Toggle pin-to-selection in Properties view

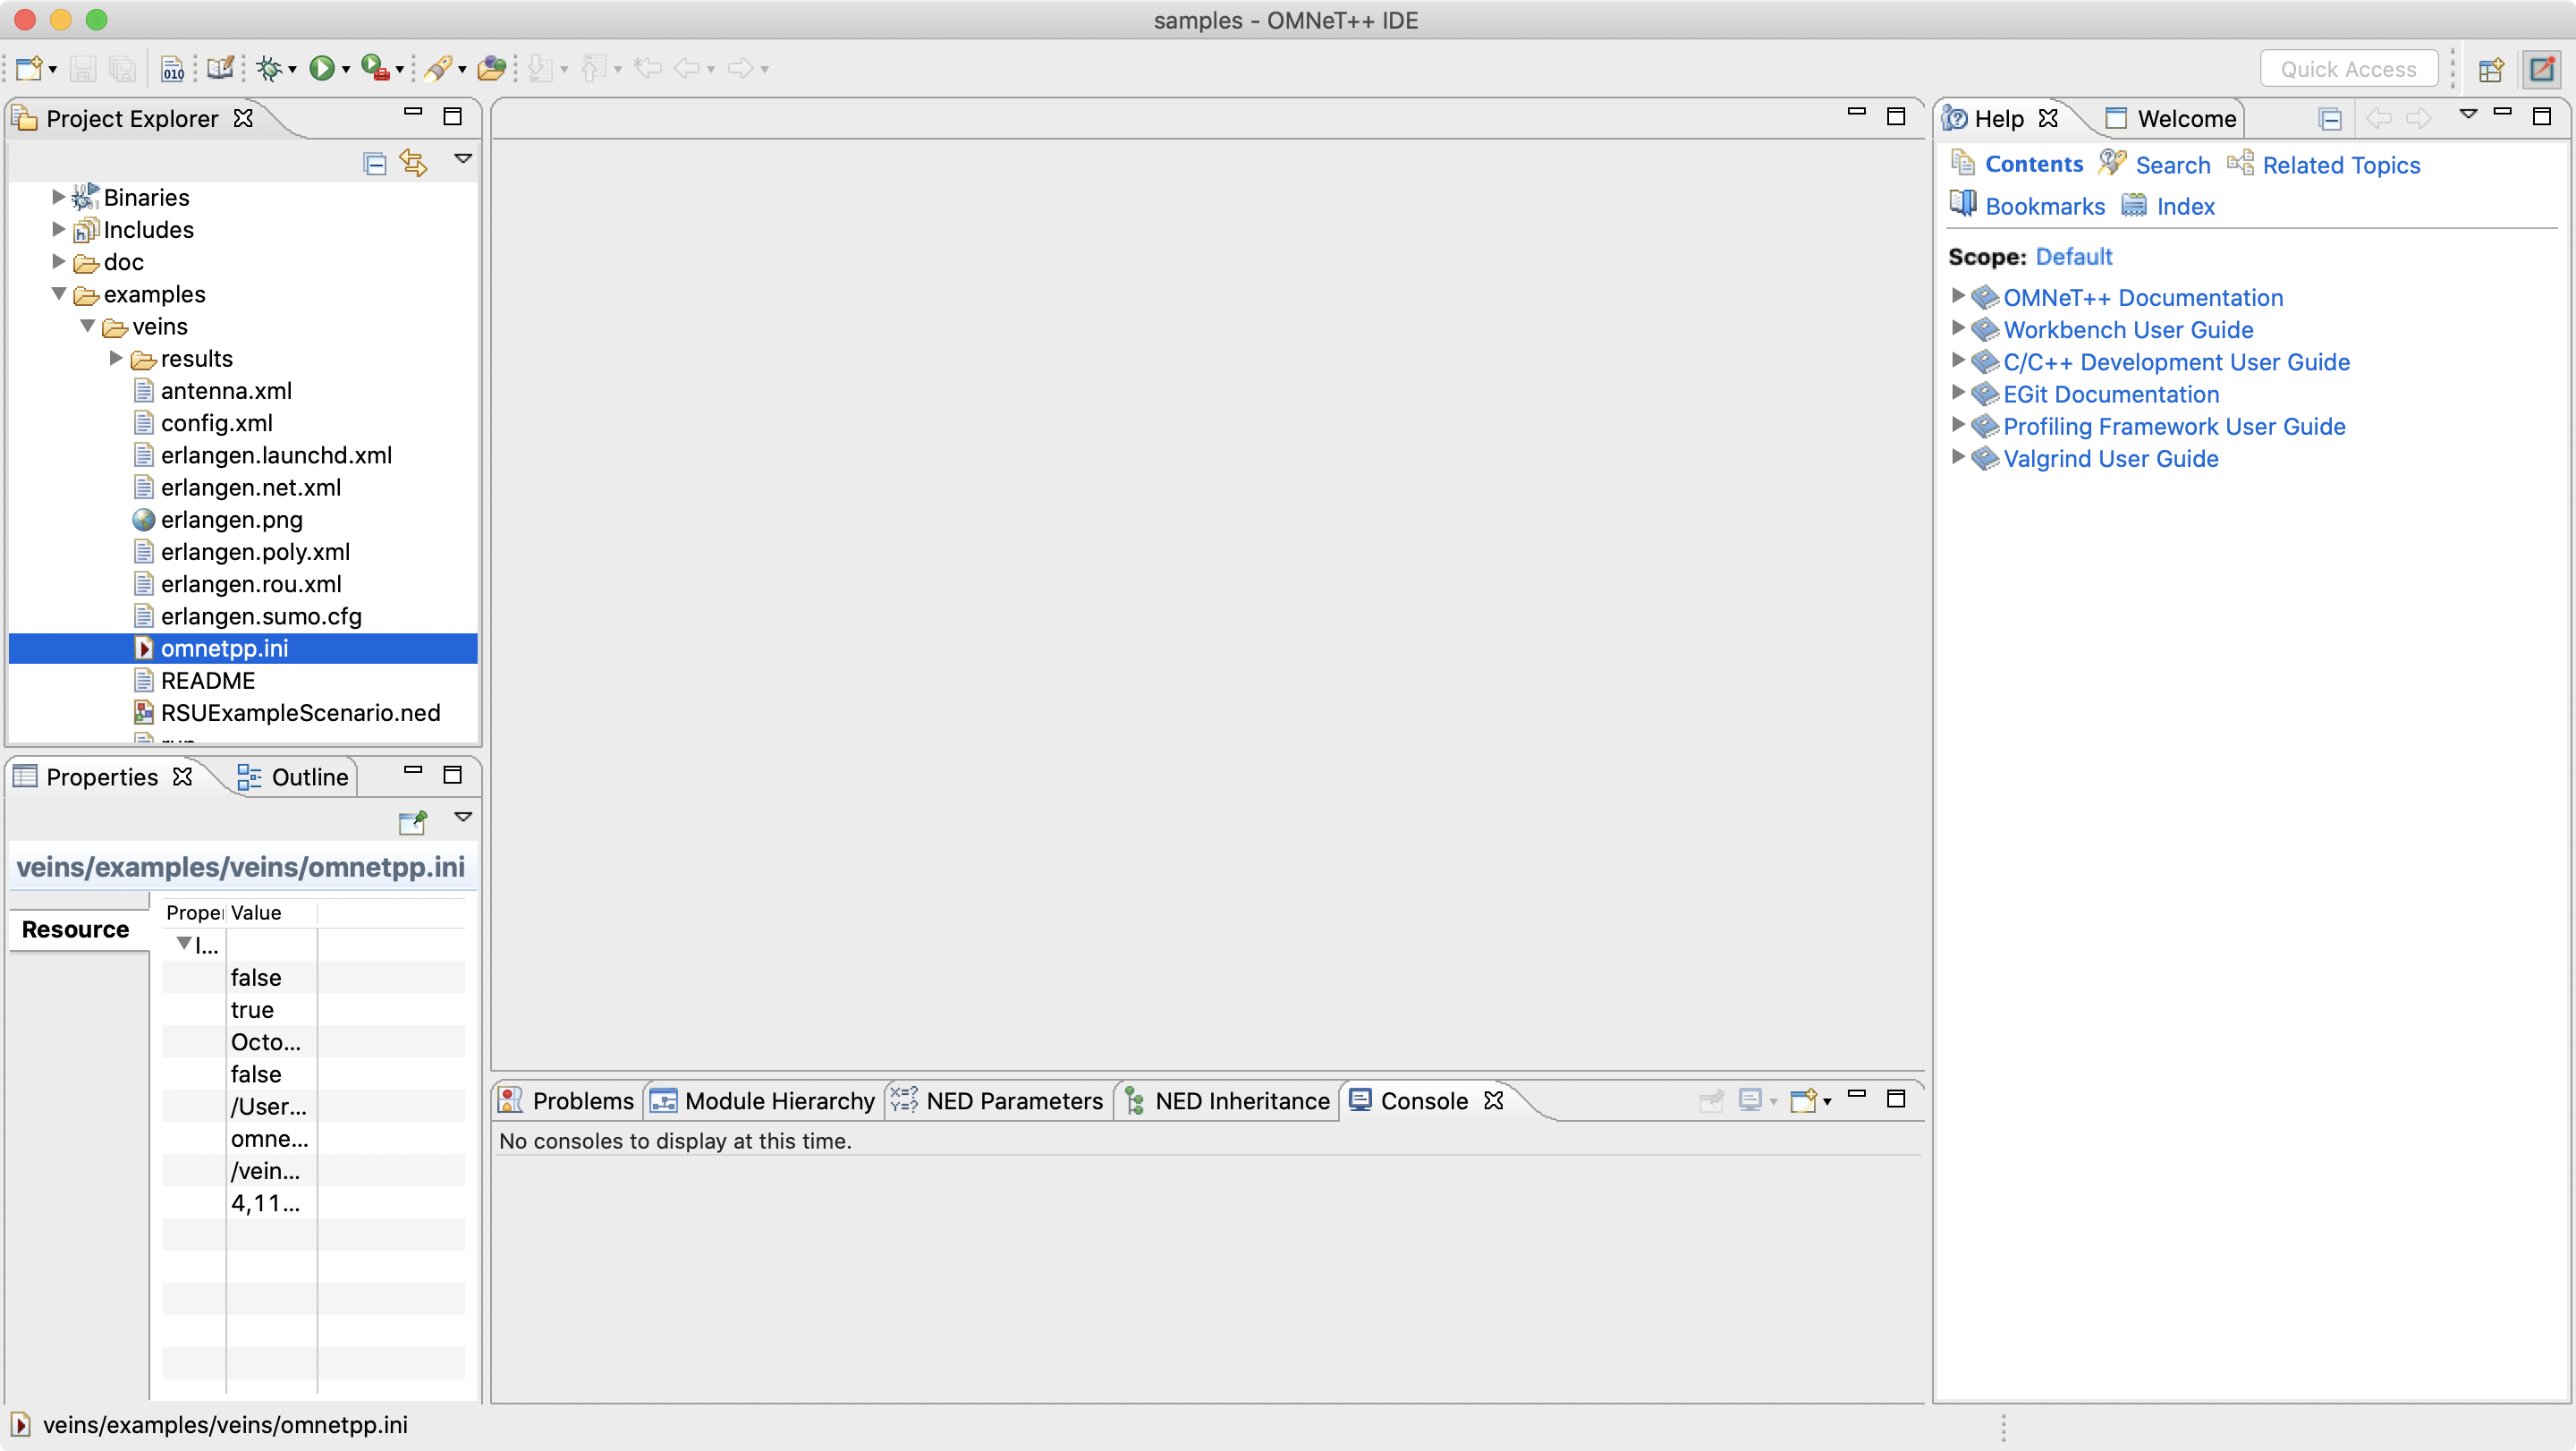point(412,822)
